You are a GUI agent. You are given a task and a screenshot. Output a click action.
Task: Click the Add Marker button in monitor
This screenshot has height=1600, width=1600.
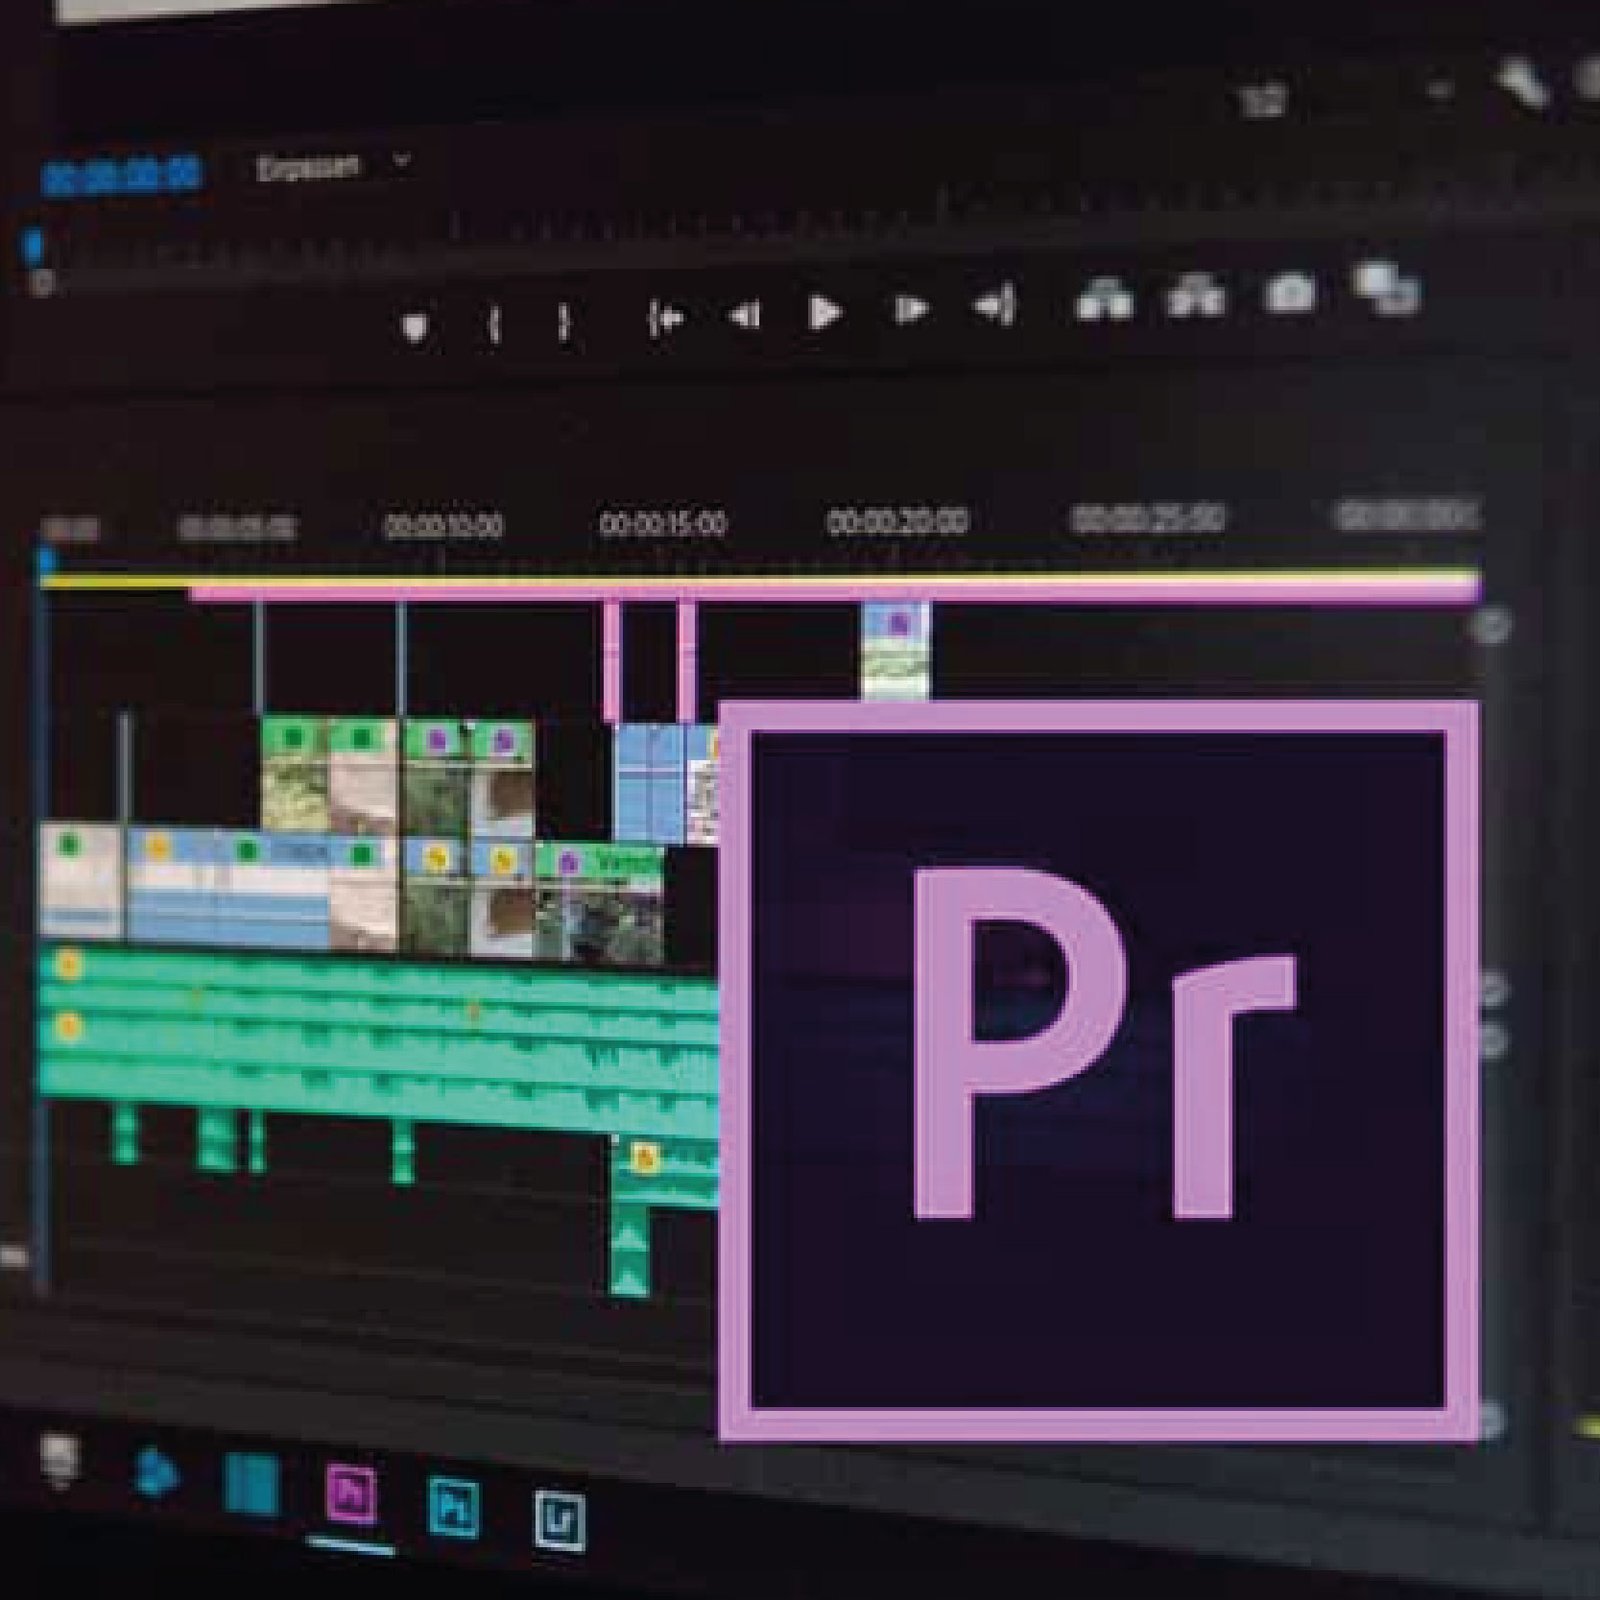415,327
